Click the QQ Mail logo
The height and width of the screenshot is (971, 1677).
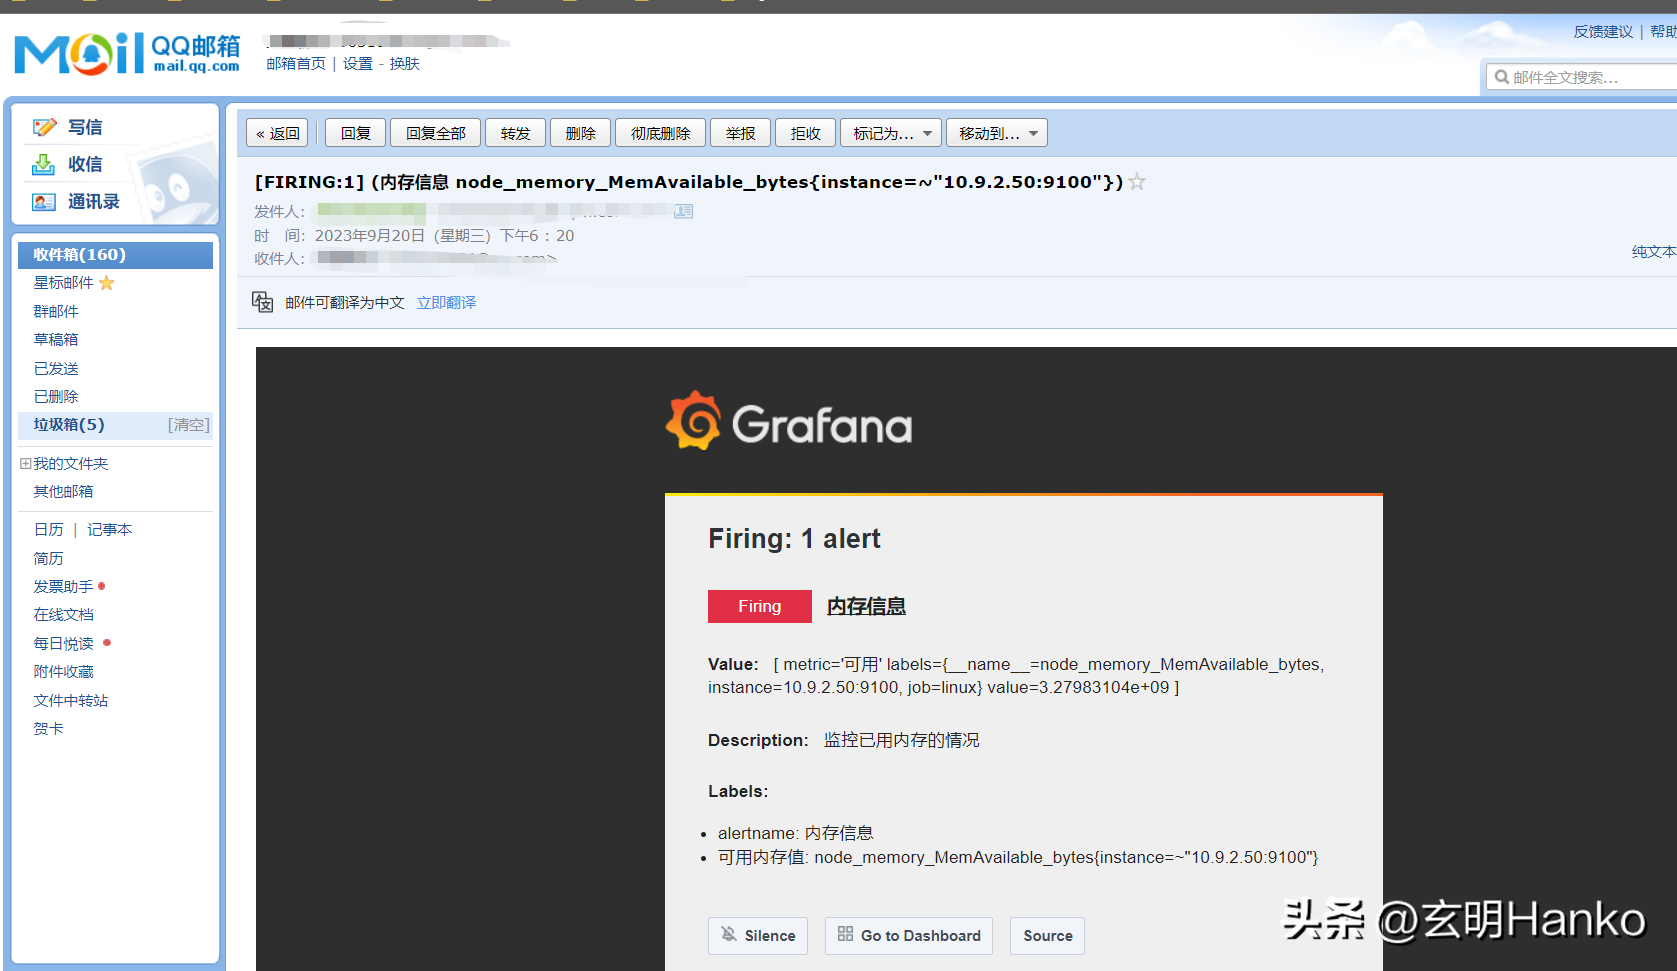click(x=127, y=54)
